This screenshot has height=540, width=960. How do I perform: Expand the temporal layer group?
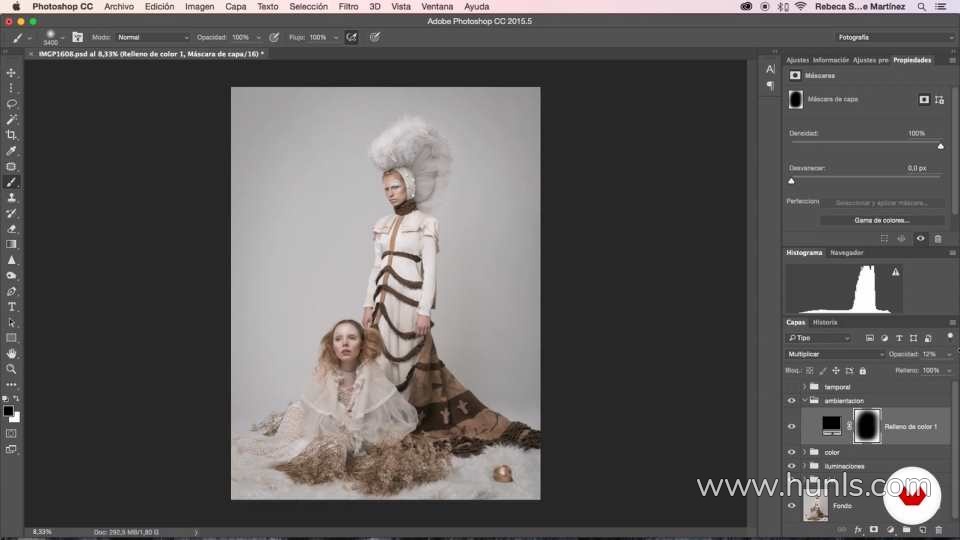804,386
